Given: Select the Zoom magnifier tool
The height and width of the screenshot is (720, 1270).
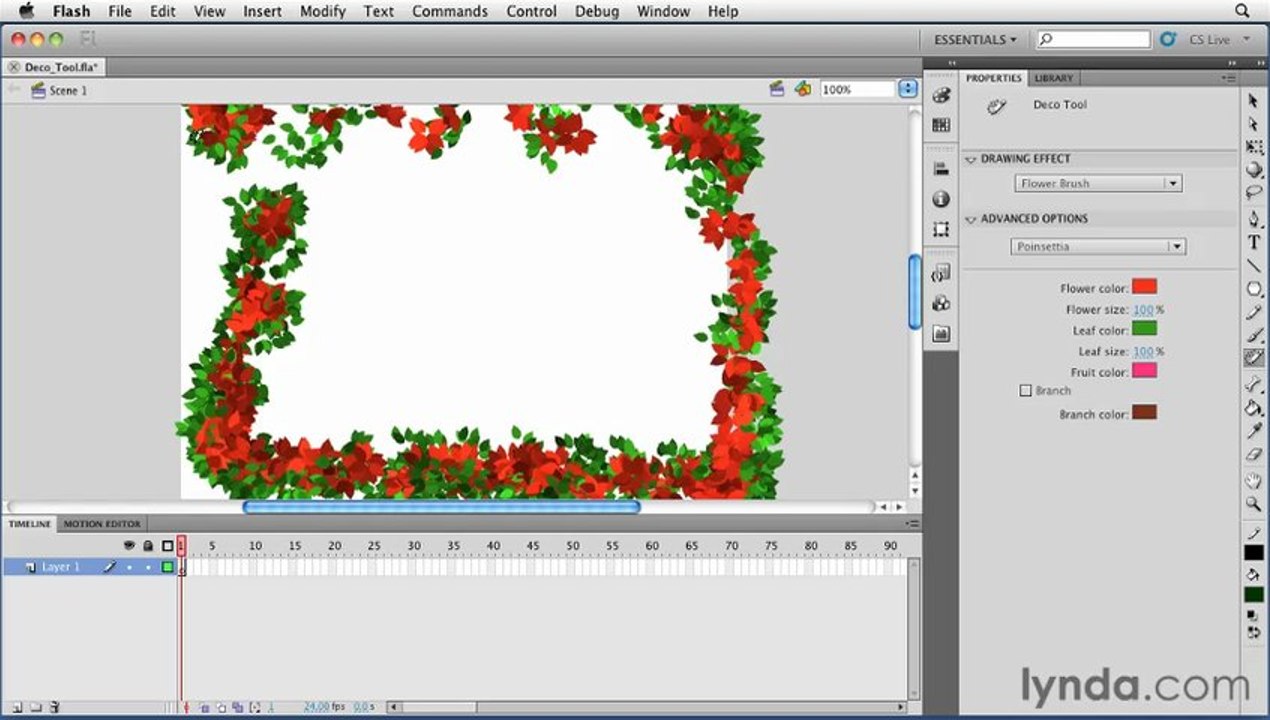Looking at the screenshot, I should pos(1253,503).
